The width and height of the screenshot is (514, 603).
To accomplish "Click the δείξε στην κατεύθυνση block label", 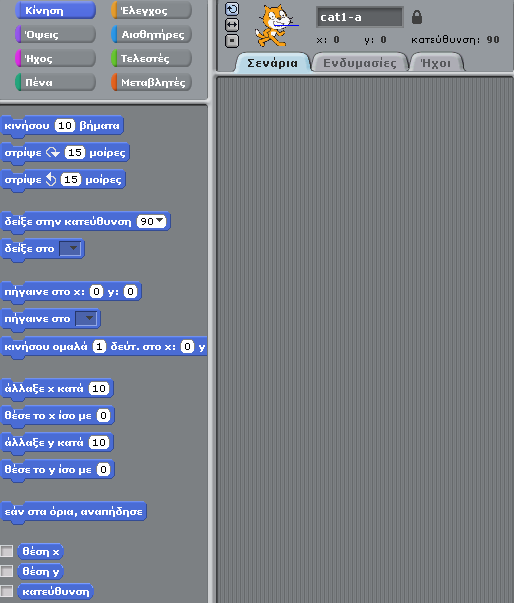I will (68, 222).
